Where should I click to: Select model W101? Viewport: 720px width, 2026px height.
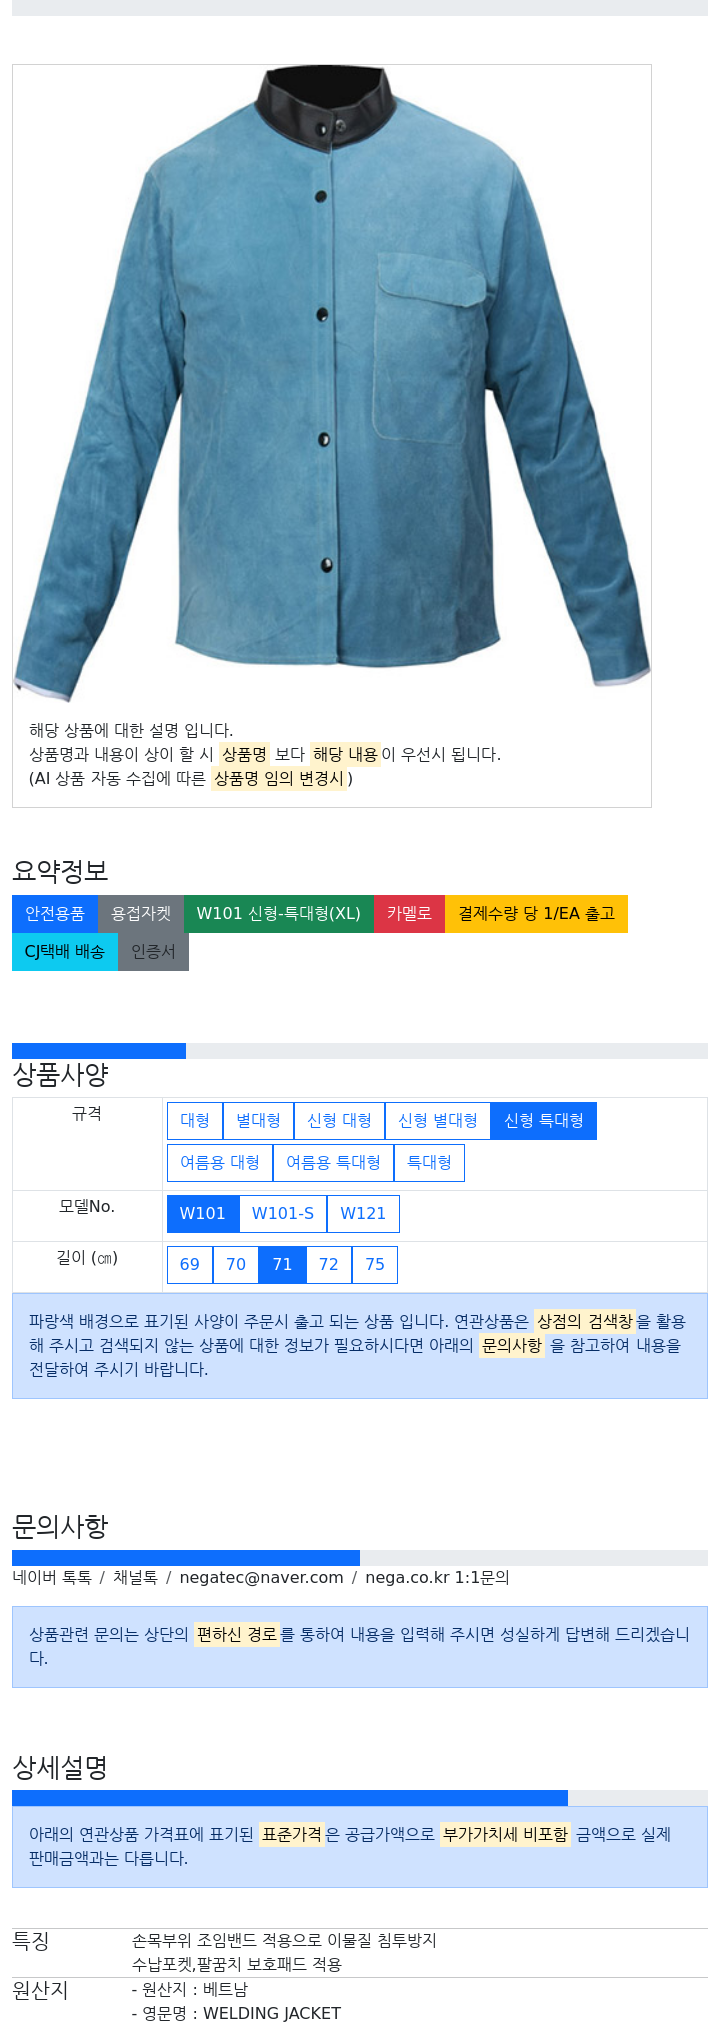[x=203, y=1213]
